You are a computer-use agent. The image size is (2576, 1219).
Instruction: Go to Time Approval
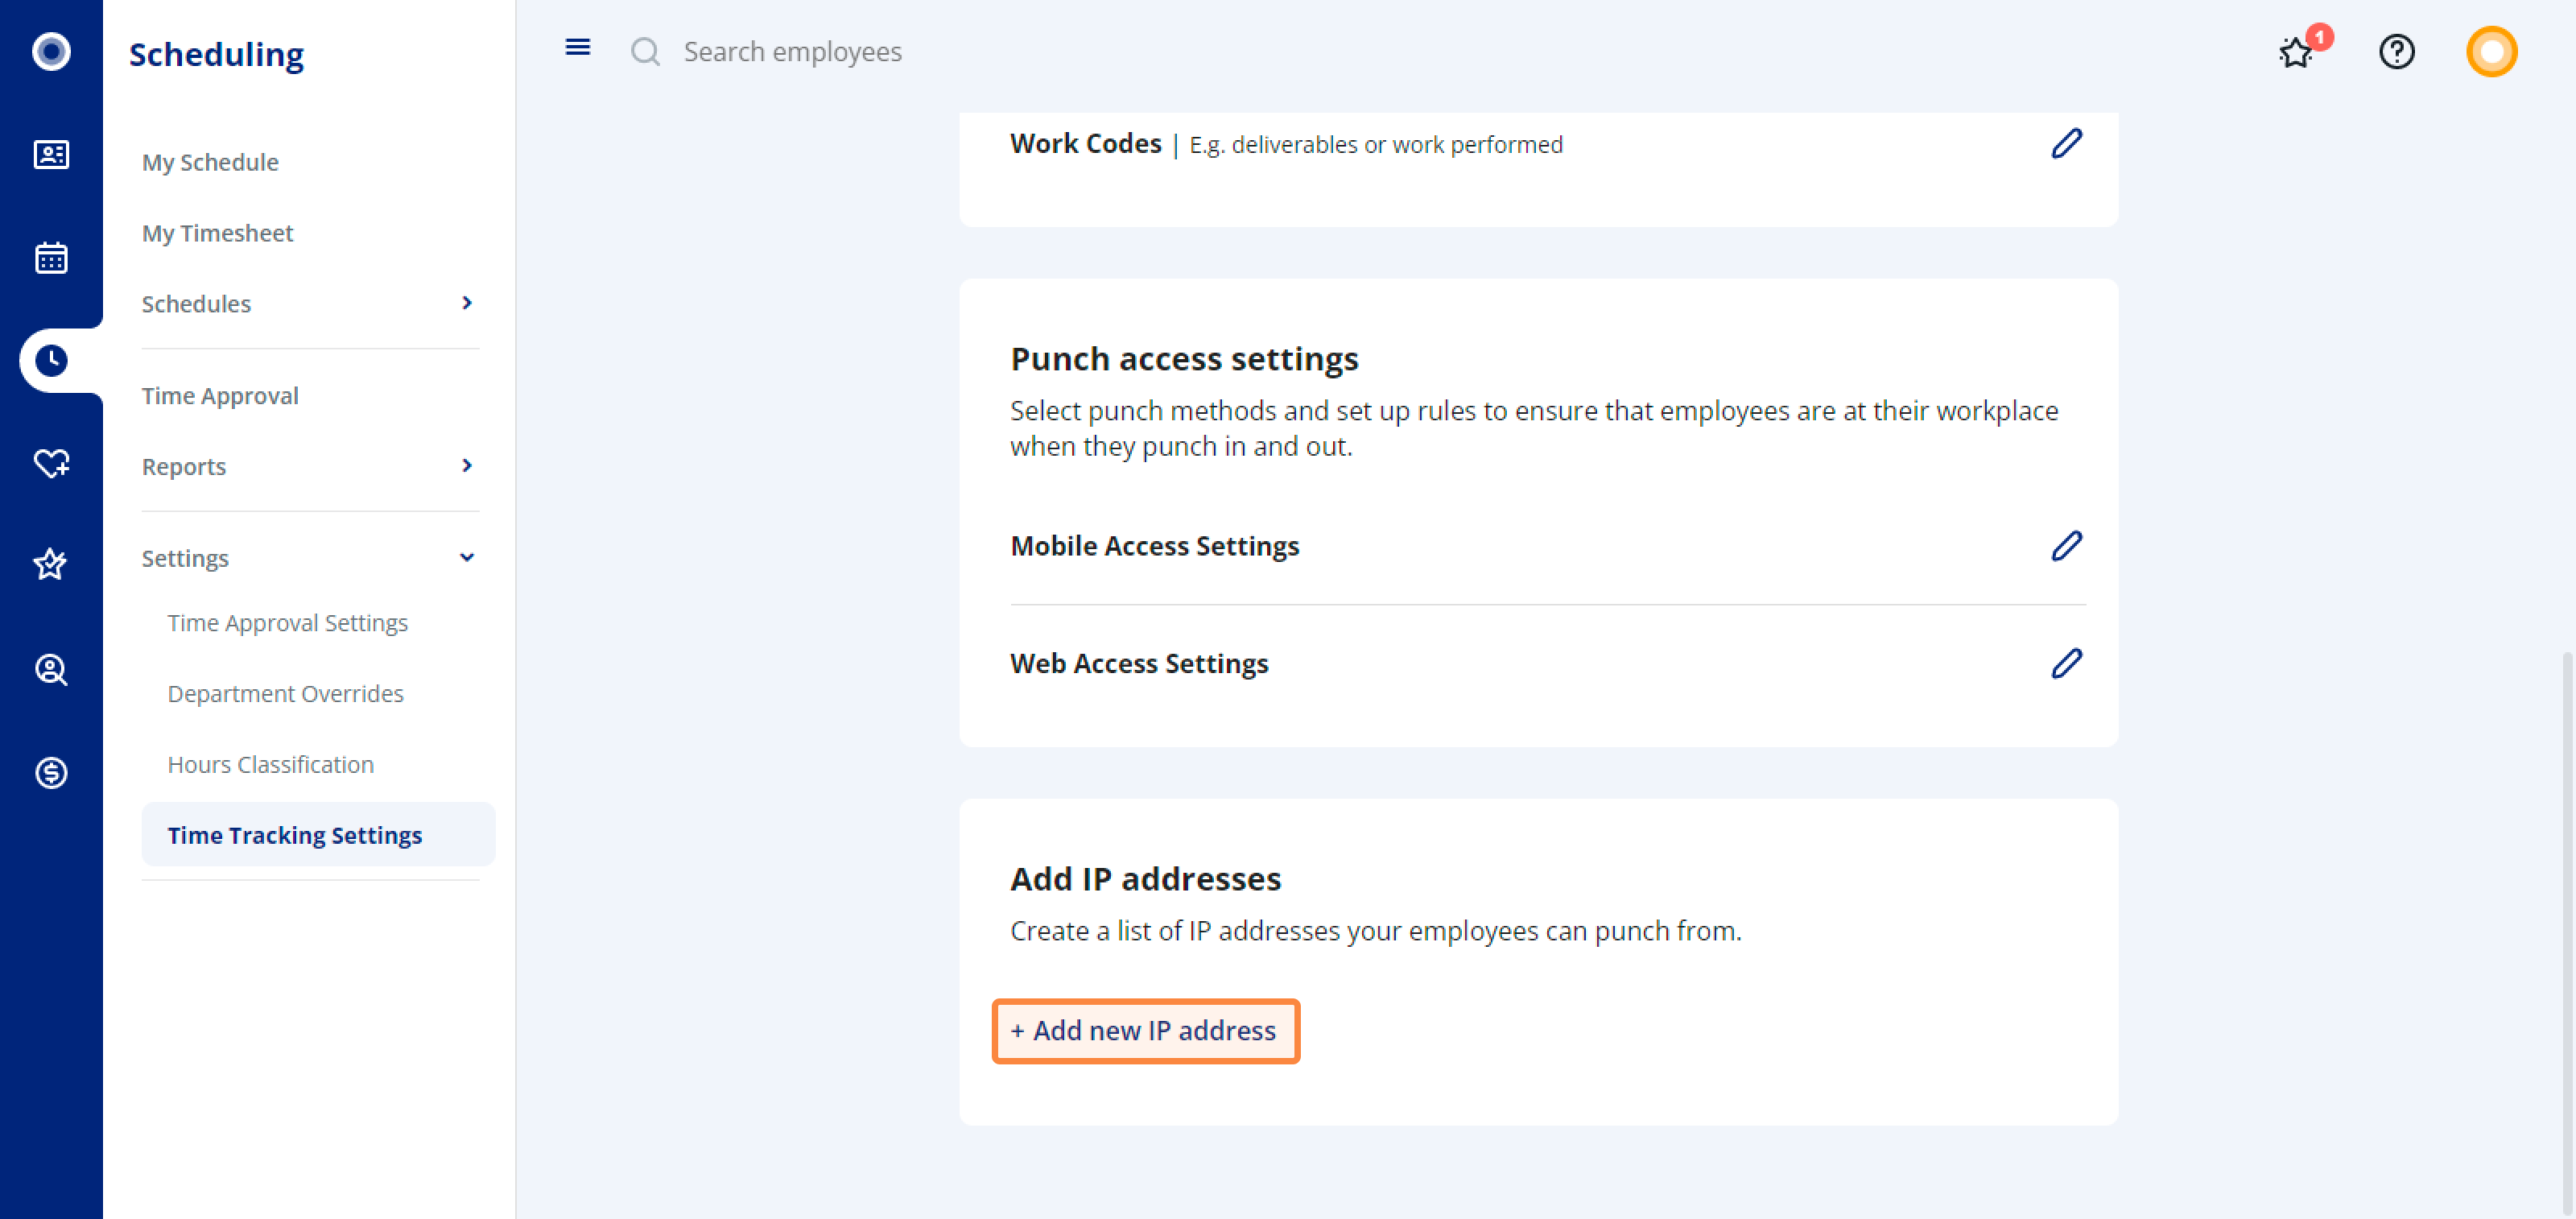(220, 396)
